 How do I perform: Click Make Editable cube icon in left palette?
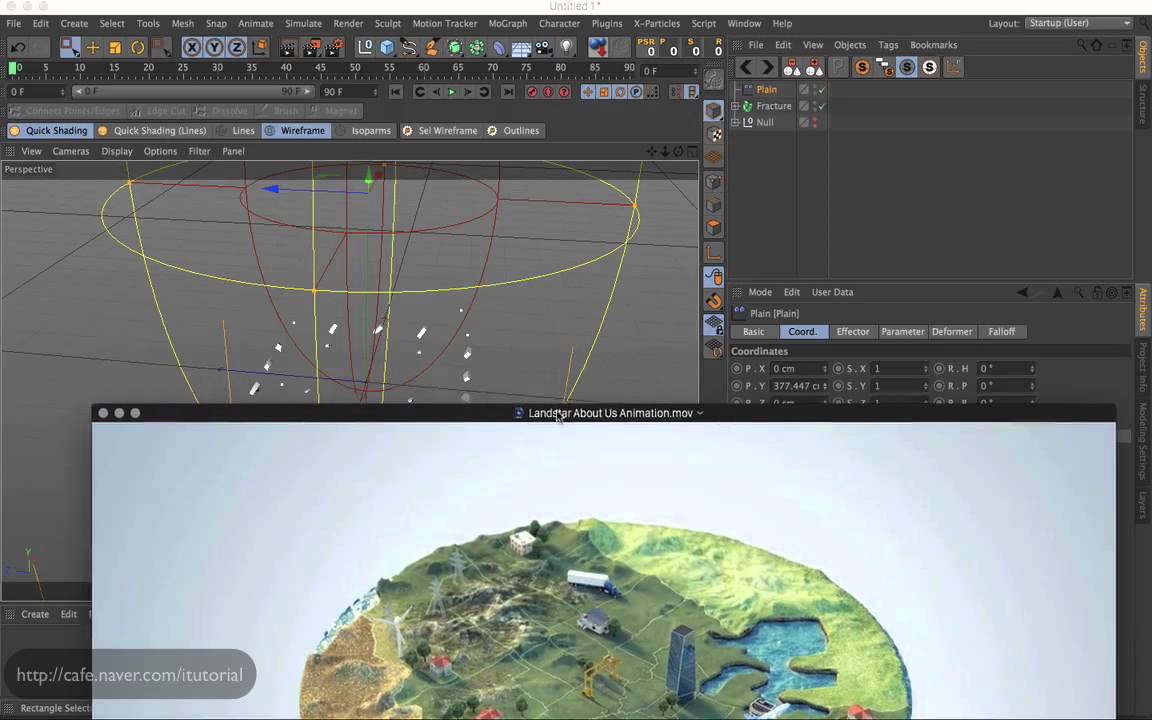point(713,111)
